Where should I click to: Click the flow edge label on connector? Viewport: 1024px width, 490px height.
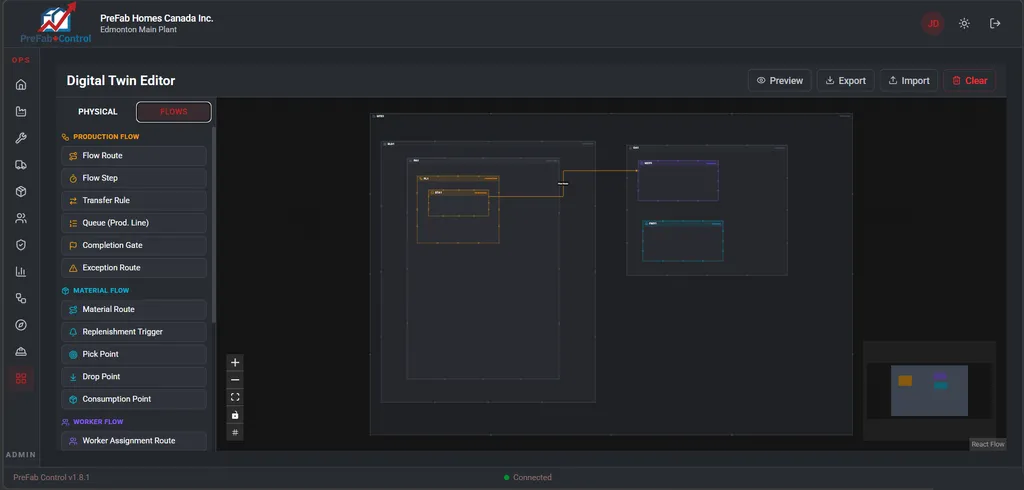coord(563,184)
